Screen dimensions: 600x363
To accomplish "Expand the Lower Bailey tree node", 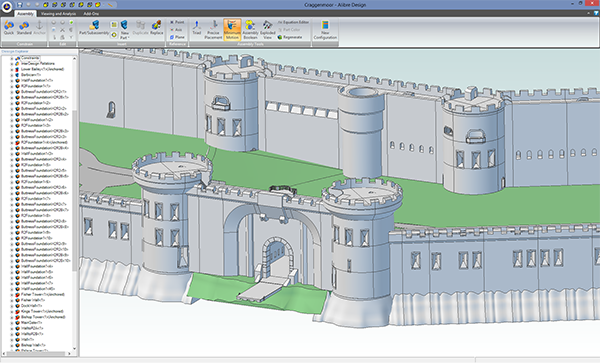I will tap(12, 69).
